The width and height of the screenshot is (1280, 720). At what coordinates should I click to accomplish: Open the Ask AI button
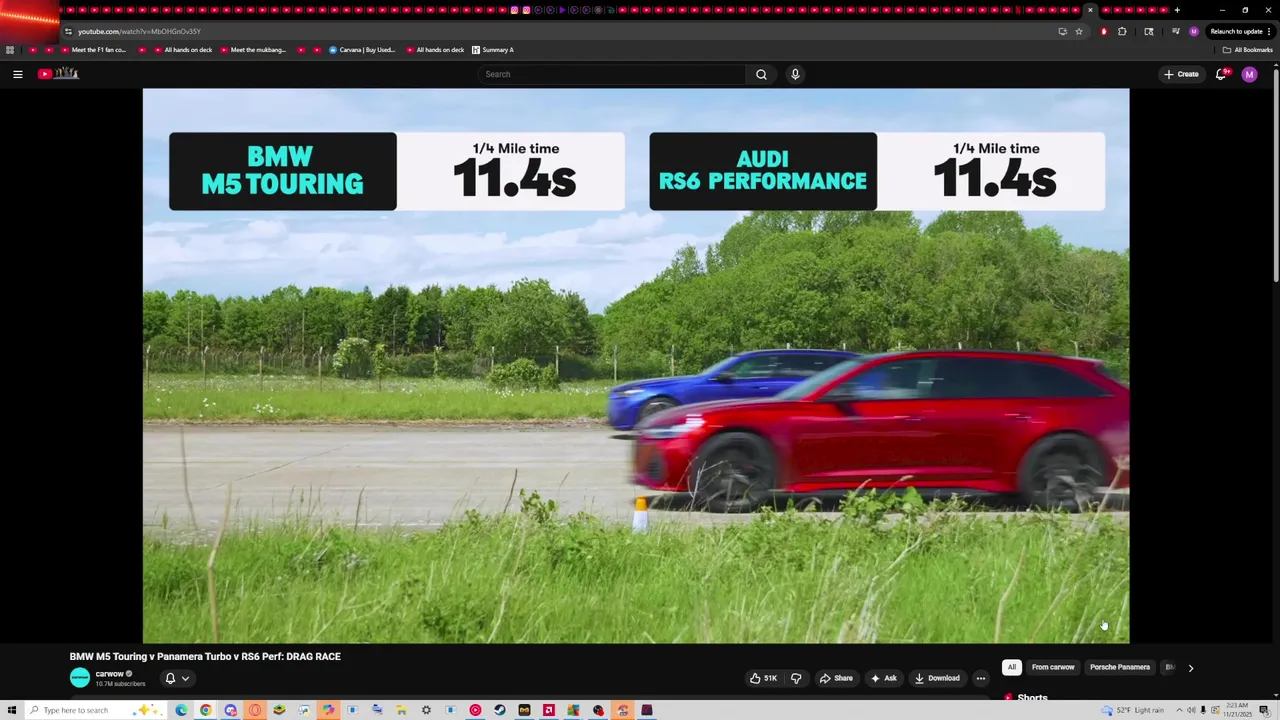click(883, 678)
